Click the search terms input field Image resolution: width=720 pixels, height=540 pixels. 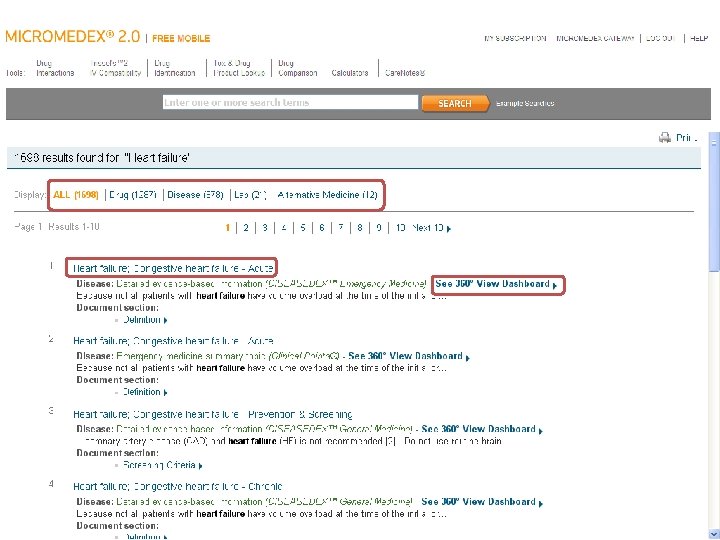point(290,102)
